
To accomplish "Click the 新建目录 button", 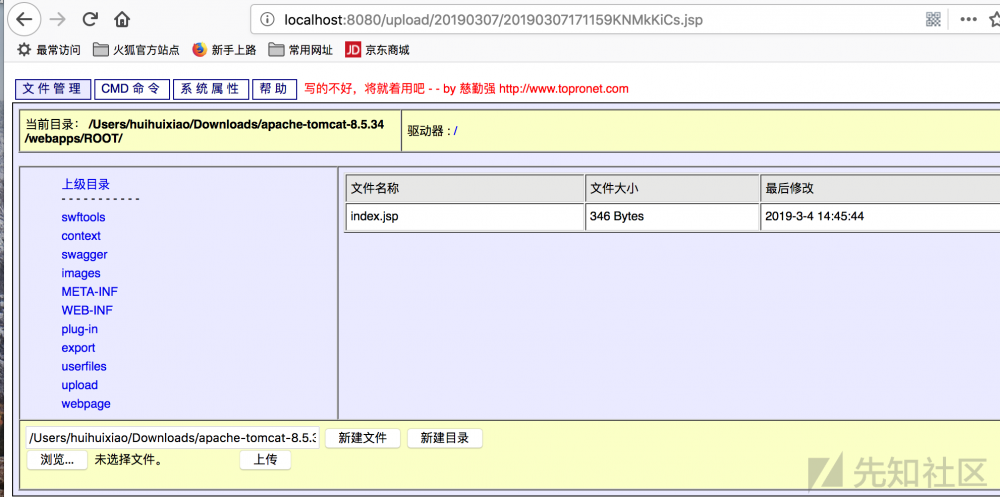I will (445, 438).
